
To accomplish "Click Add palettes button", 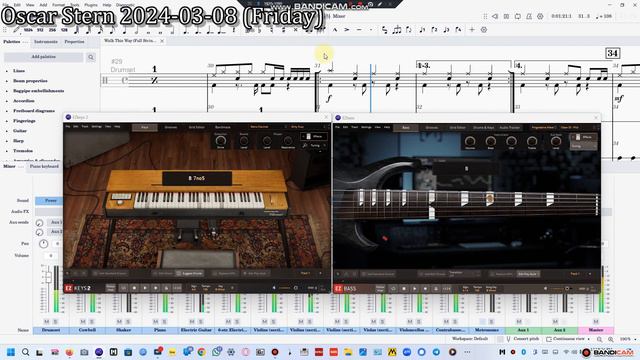I will tap(43, 57).
